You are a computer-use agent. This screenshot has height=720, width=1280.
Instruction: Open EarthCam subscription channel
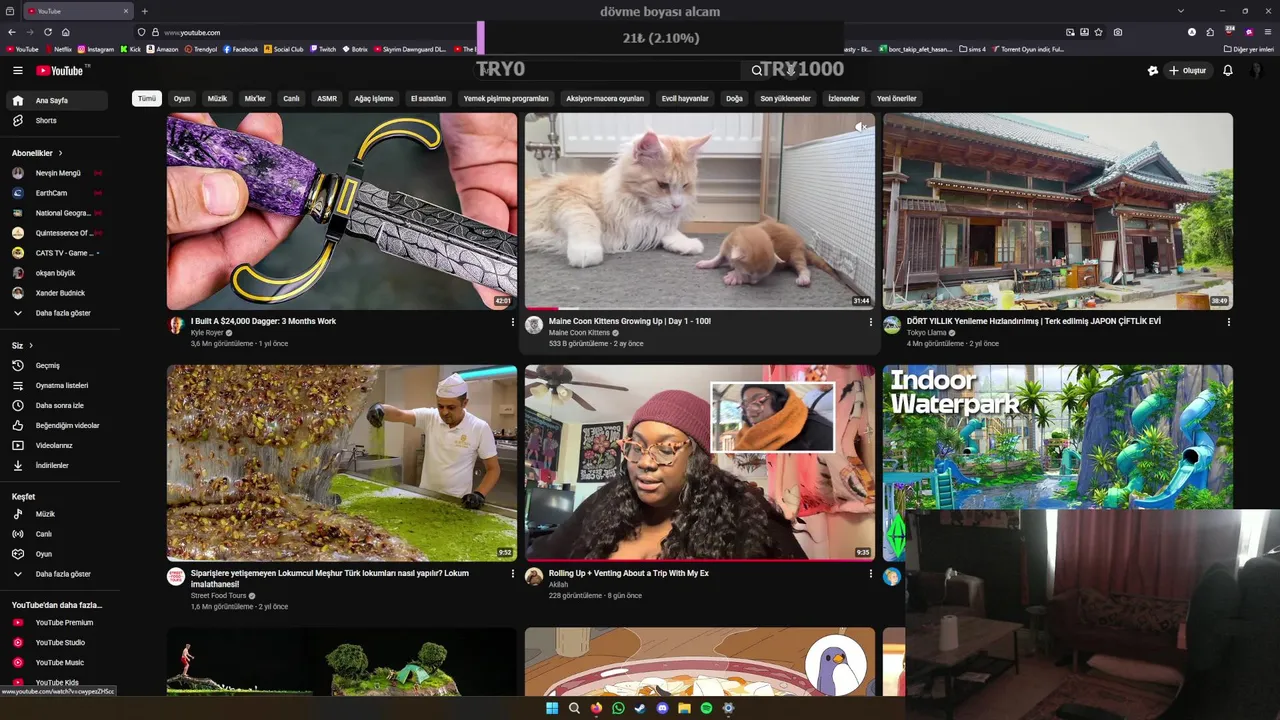[x=56, y=193]
